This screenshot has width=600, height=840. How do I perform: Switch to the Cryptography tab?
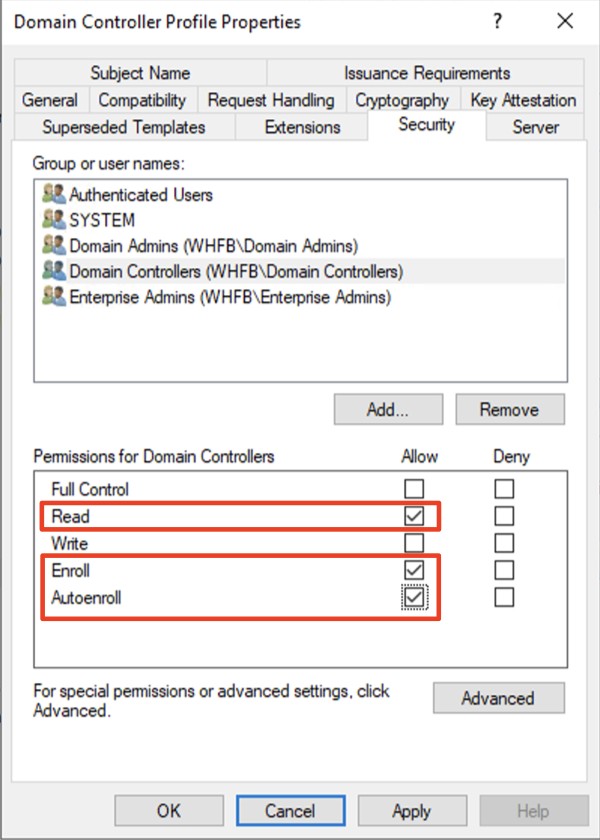(402, 100)
